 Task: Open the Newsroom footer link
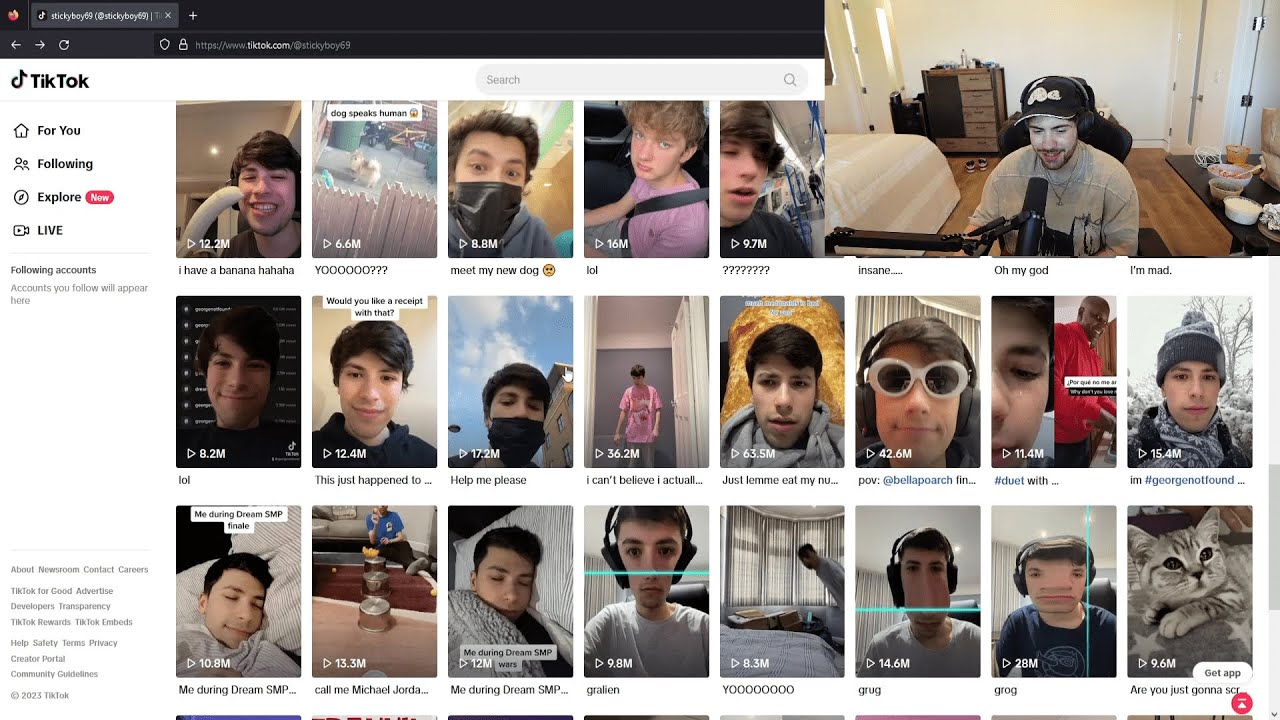(x=59, y=570)
